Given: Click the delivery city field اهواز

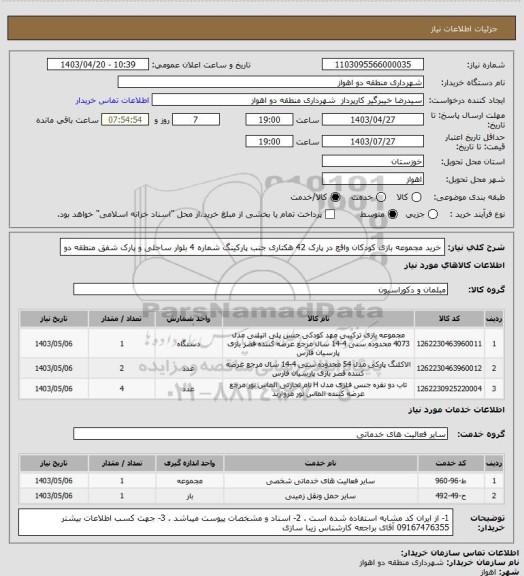Looking at the screenshot, I should pos(373,179).
